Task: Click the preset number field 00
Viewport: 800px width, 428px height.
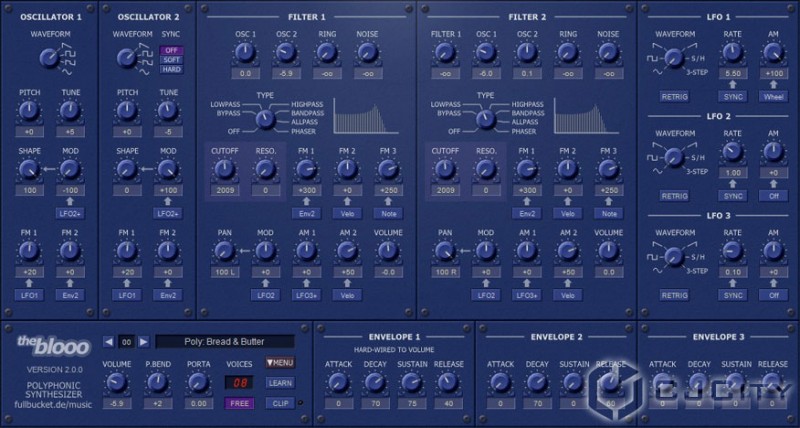Action: [x=126, y=341]
